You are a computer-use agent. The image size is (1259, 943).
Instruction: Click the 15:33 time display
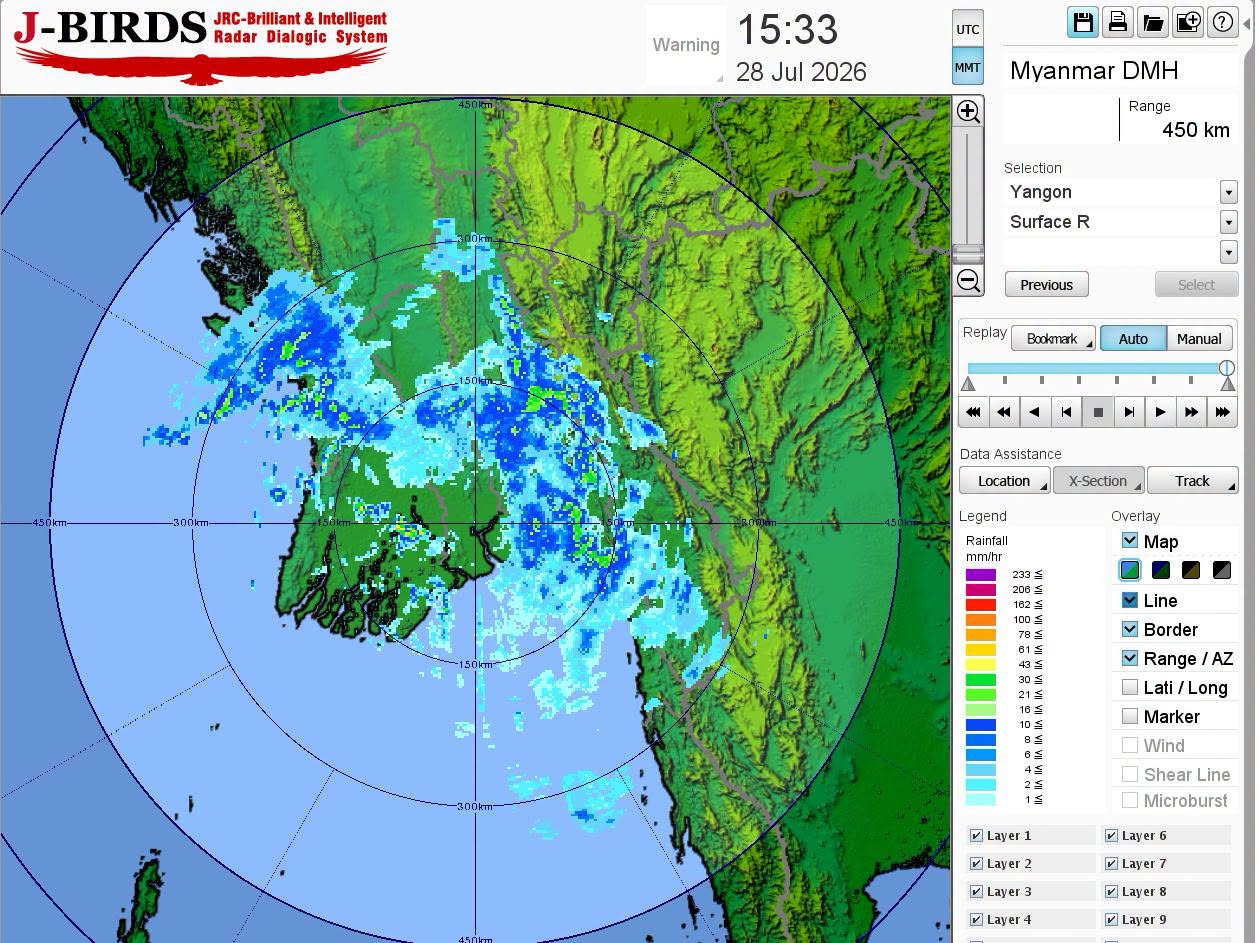tap(787, 30)
